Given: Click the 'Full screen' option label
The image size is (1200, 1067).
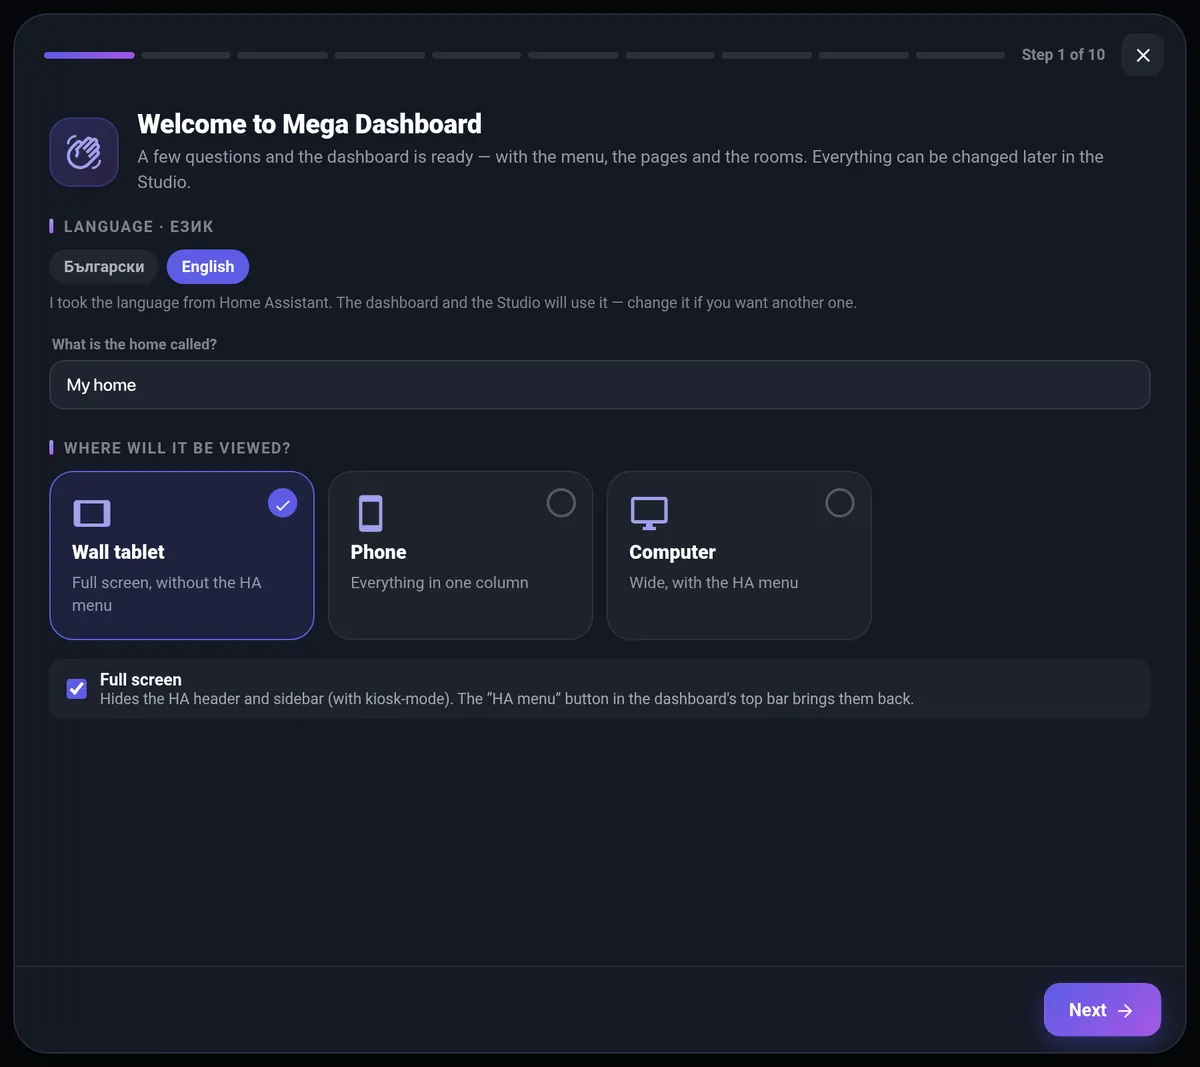Looking at the screenshot, I should 141,680.
